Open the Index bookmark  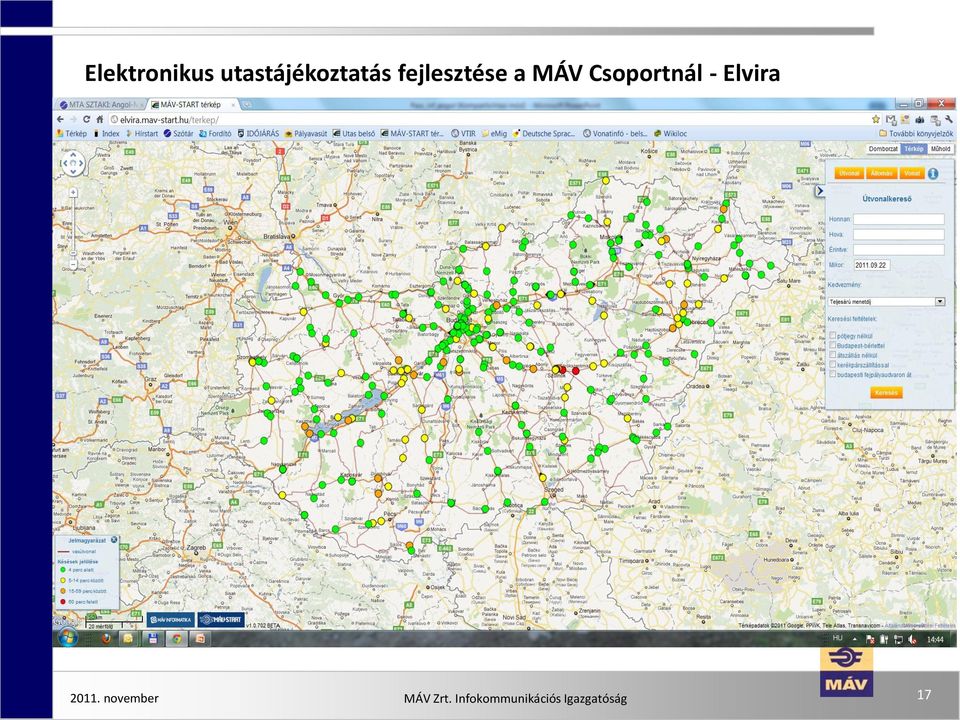point(107,133)
